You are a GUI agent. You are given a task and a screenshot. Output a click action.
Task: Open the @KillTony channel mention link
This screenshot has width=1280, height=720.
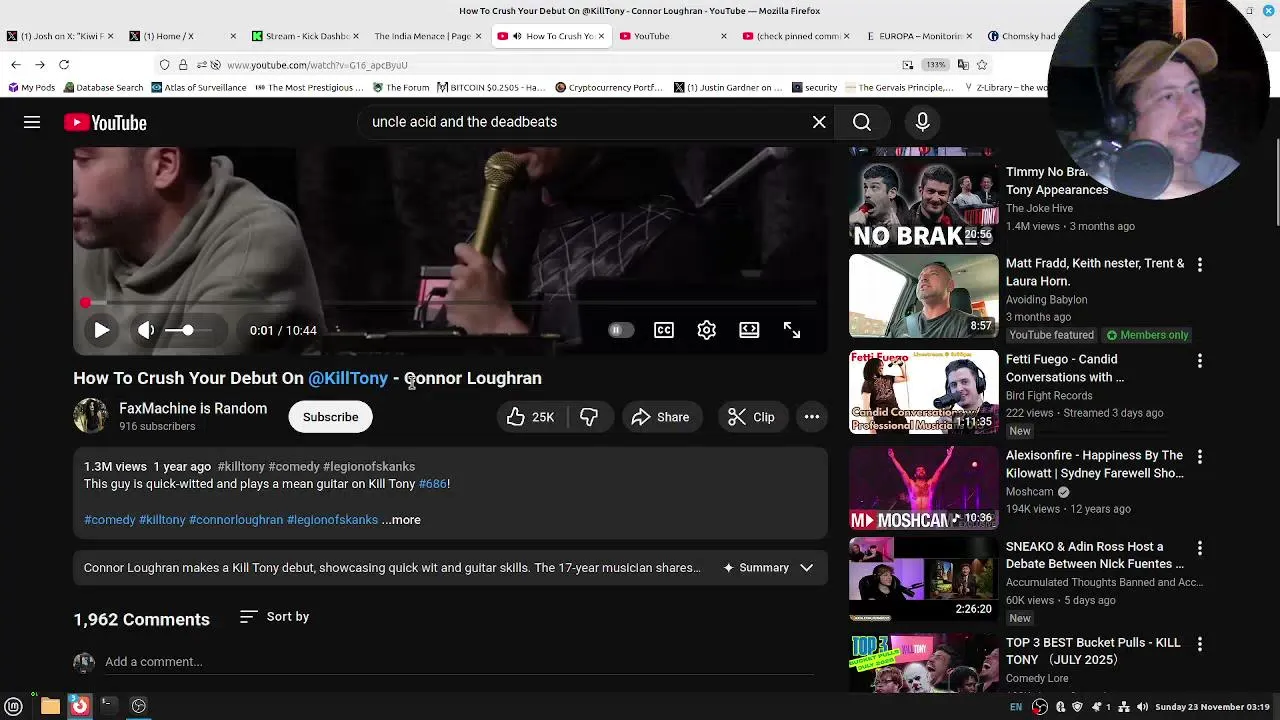pos(348,378)
